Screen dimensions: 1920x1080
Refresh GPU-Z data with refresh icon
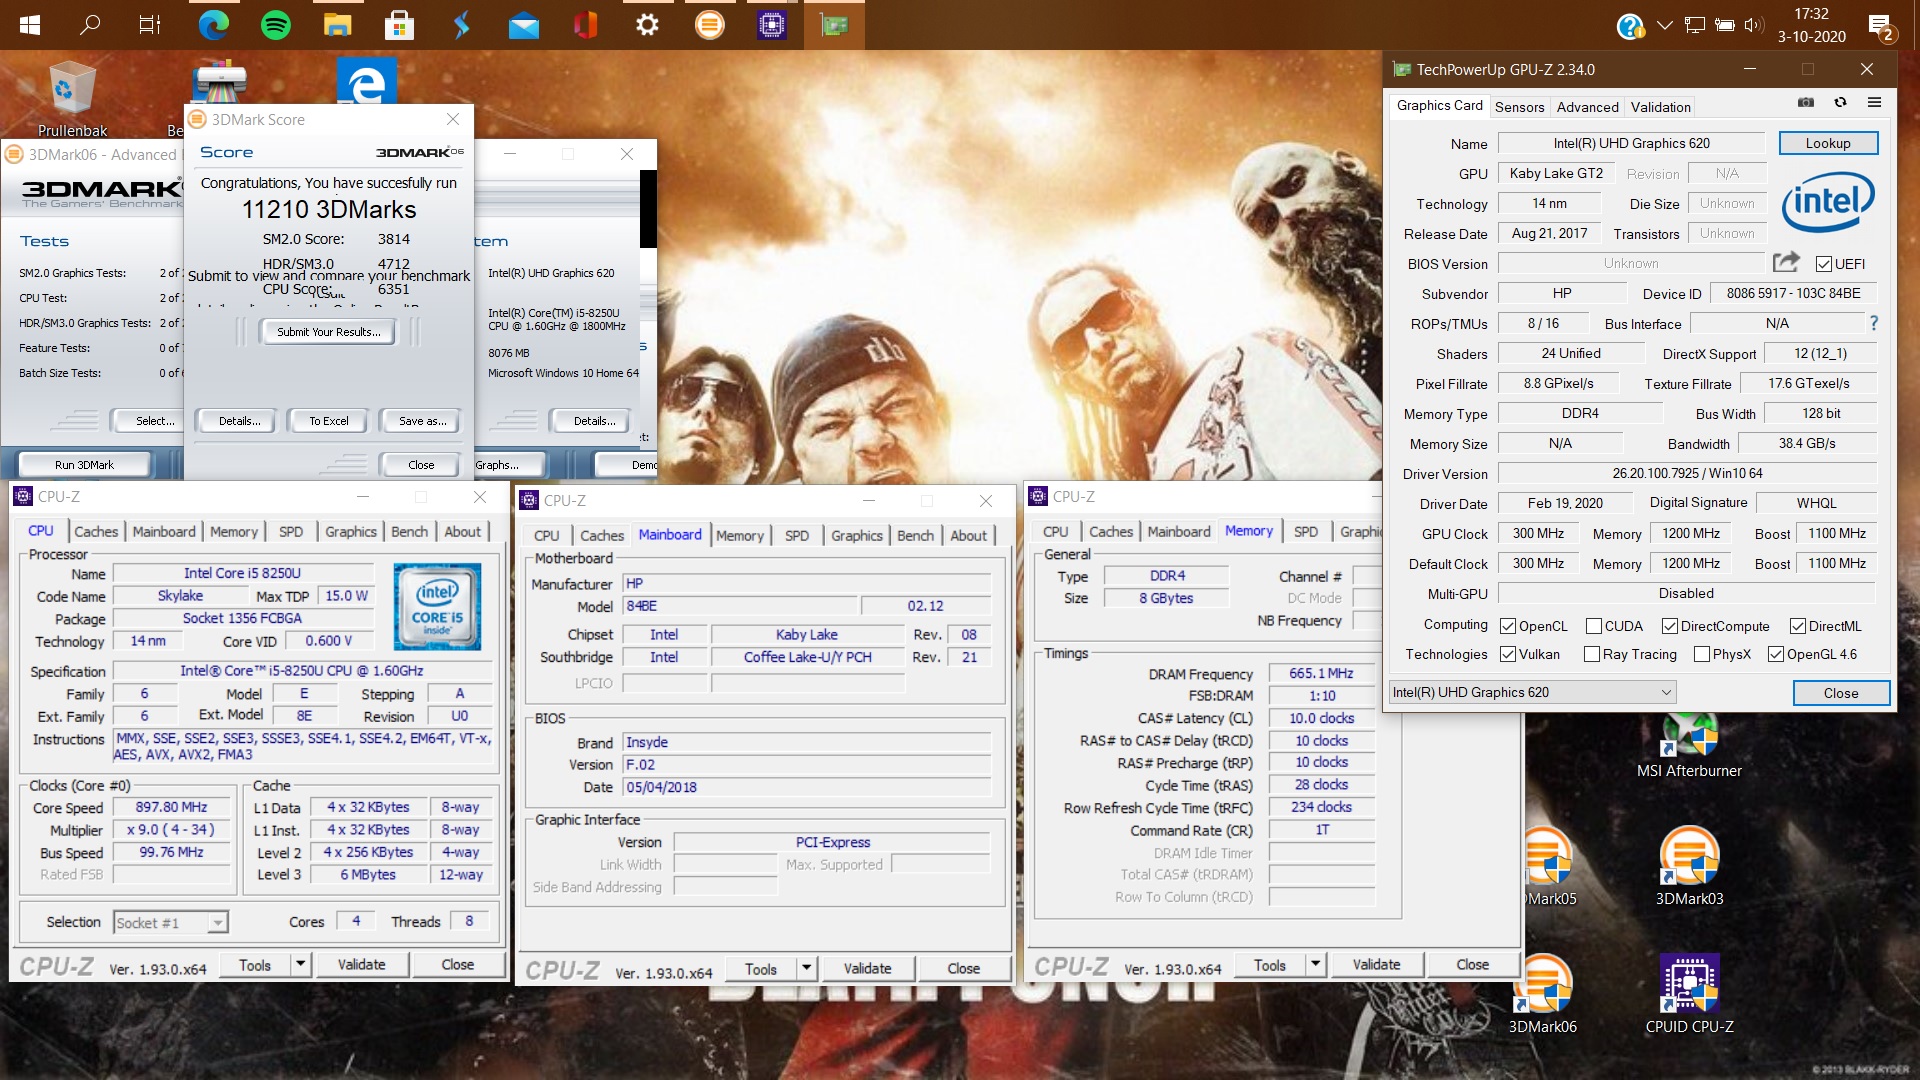tap(1840, 103)
